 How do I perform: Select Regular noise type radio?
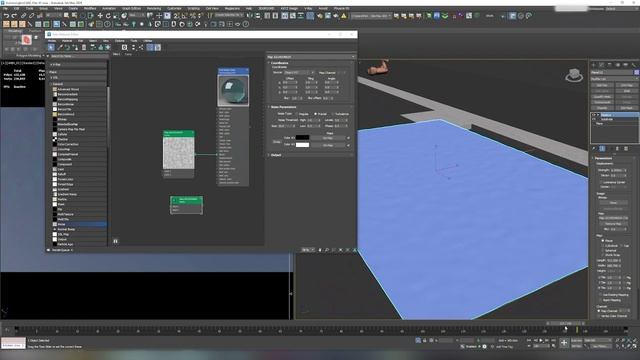[297, 114]
